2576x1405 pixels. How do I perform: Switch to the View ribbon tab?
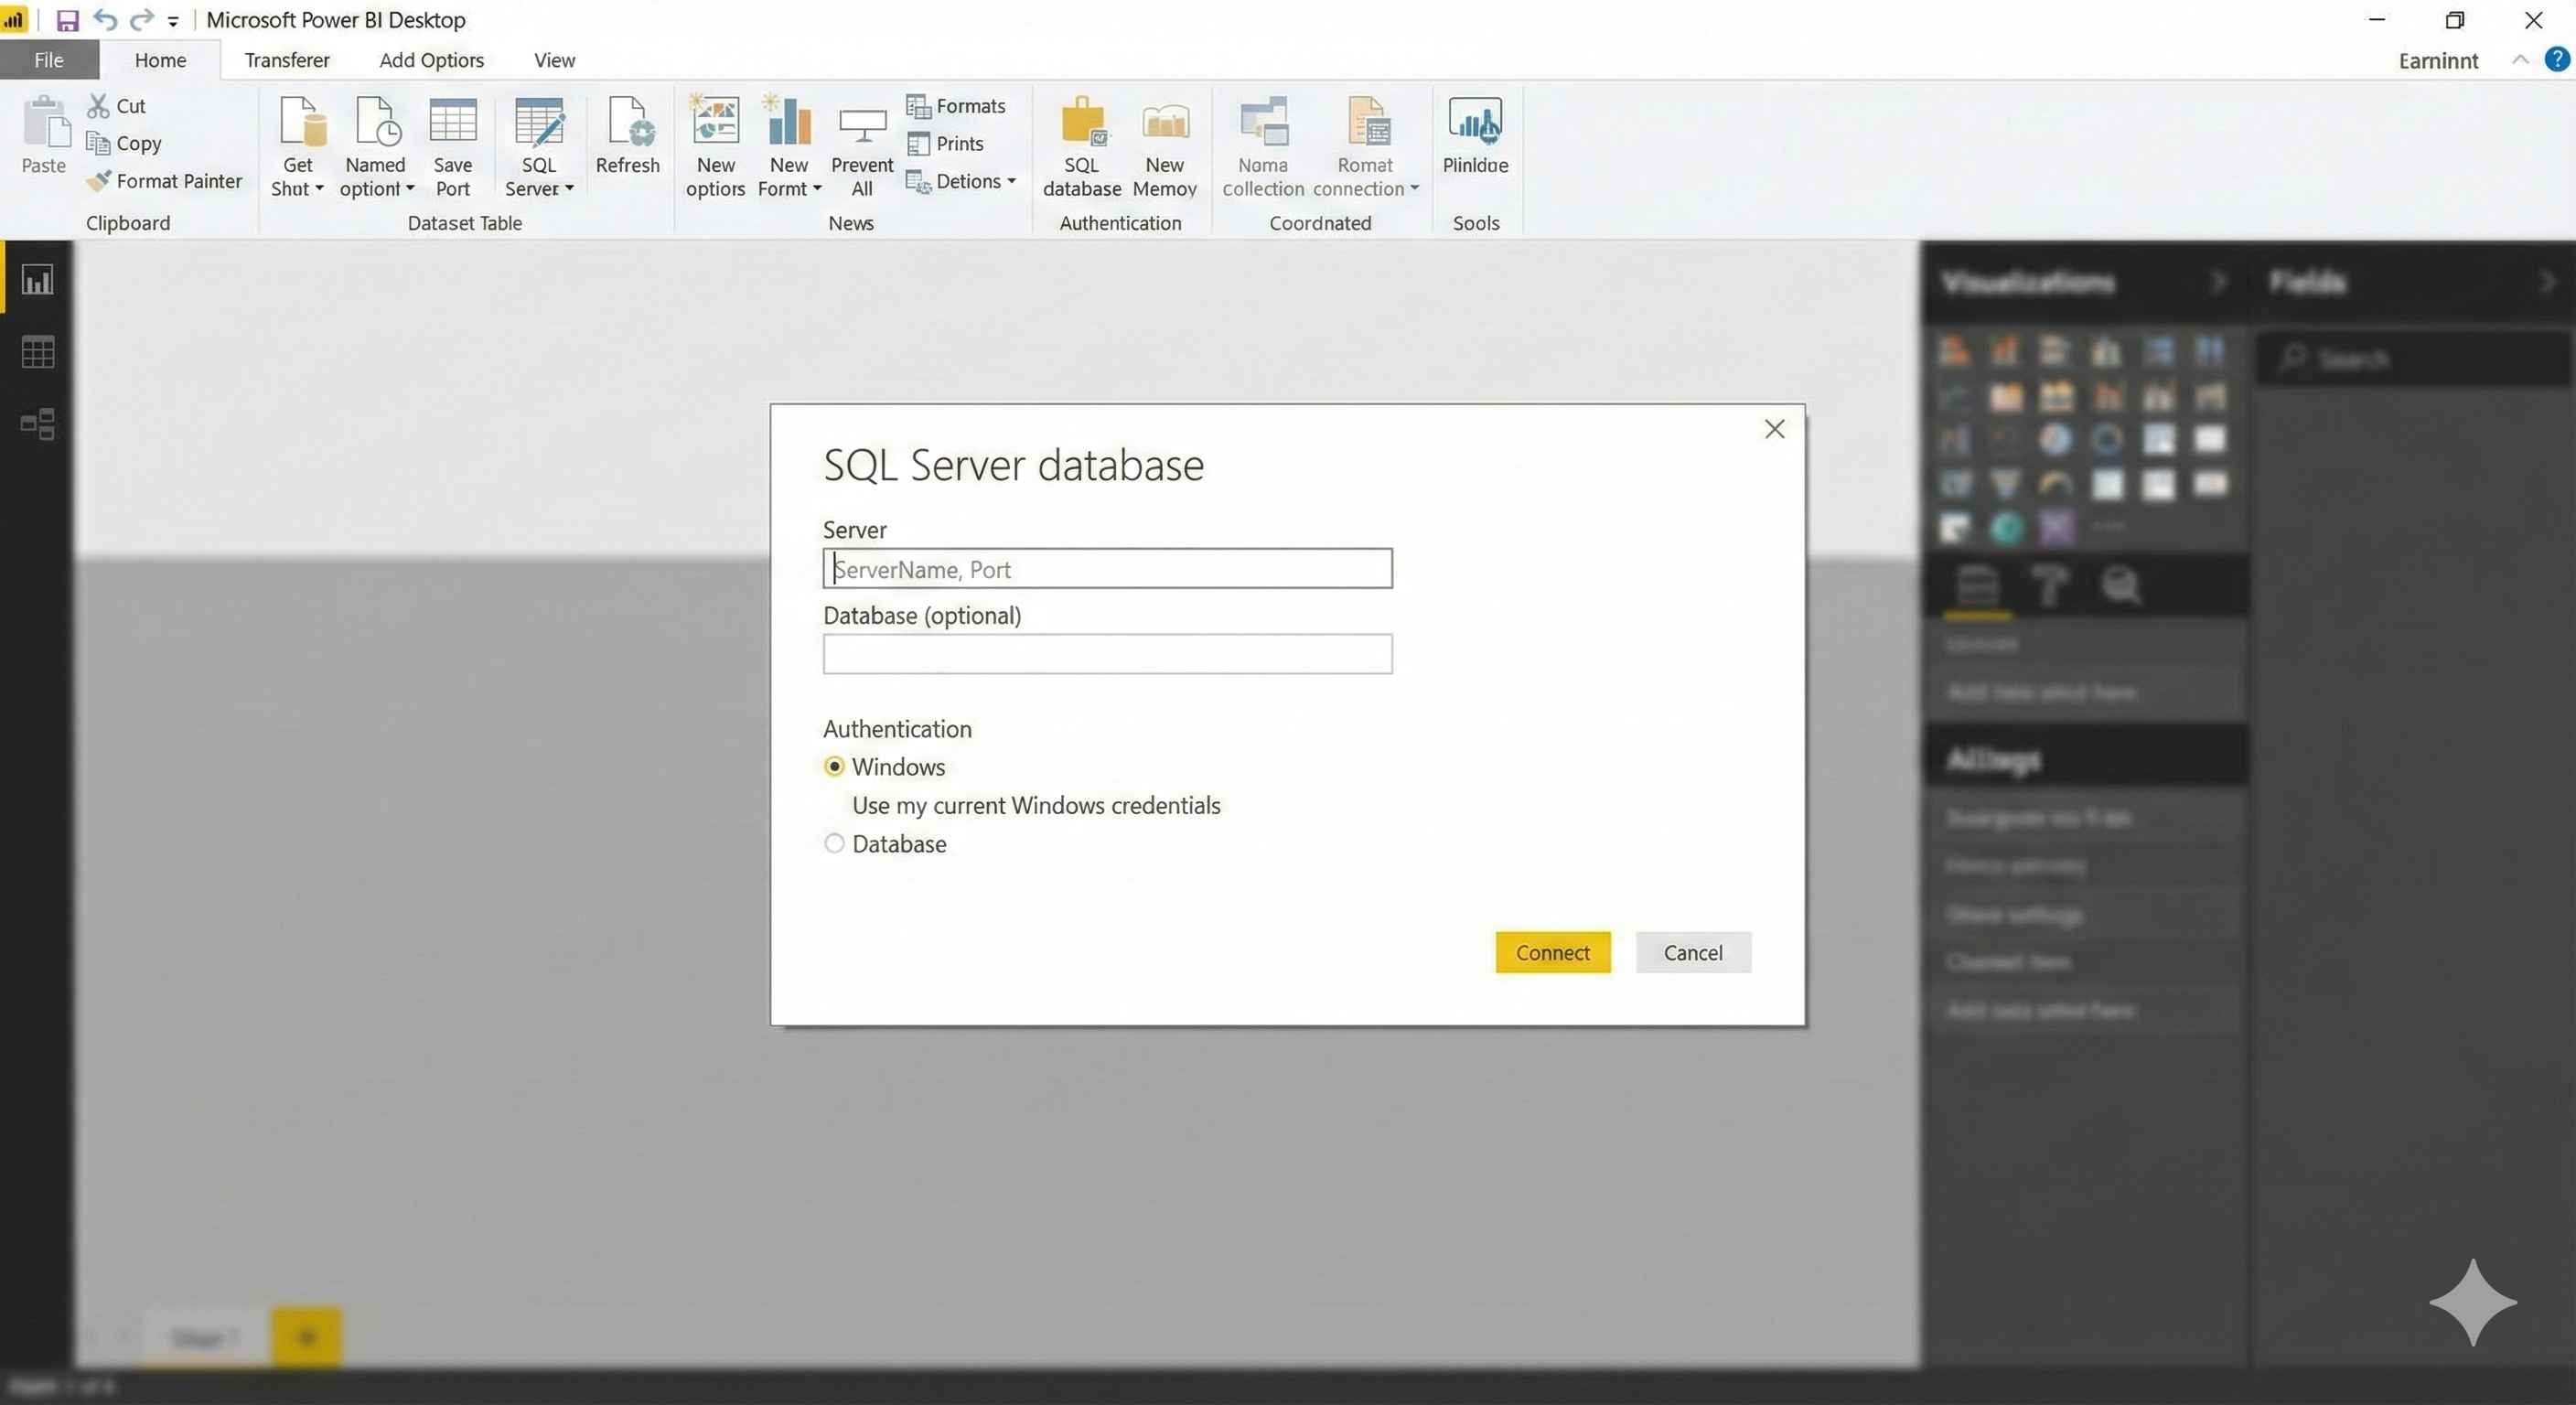pos(554,60)
